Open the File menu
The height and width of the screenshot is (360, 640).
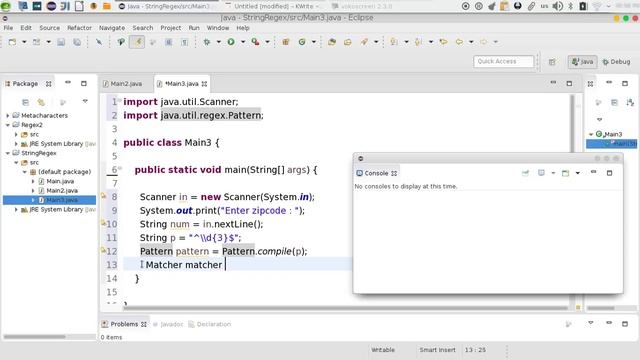tap(8, 28)
